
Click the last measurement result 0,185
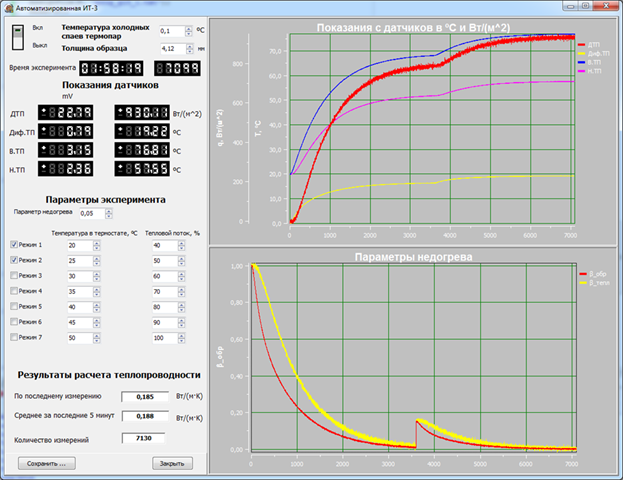coord(145,397)
